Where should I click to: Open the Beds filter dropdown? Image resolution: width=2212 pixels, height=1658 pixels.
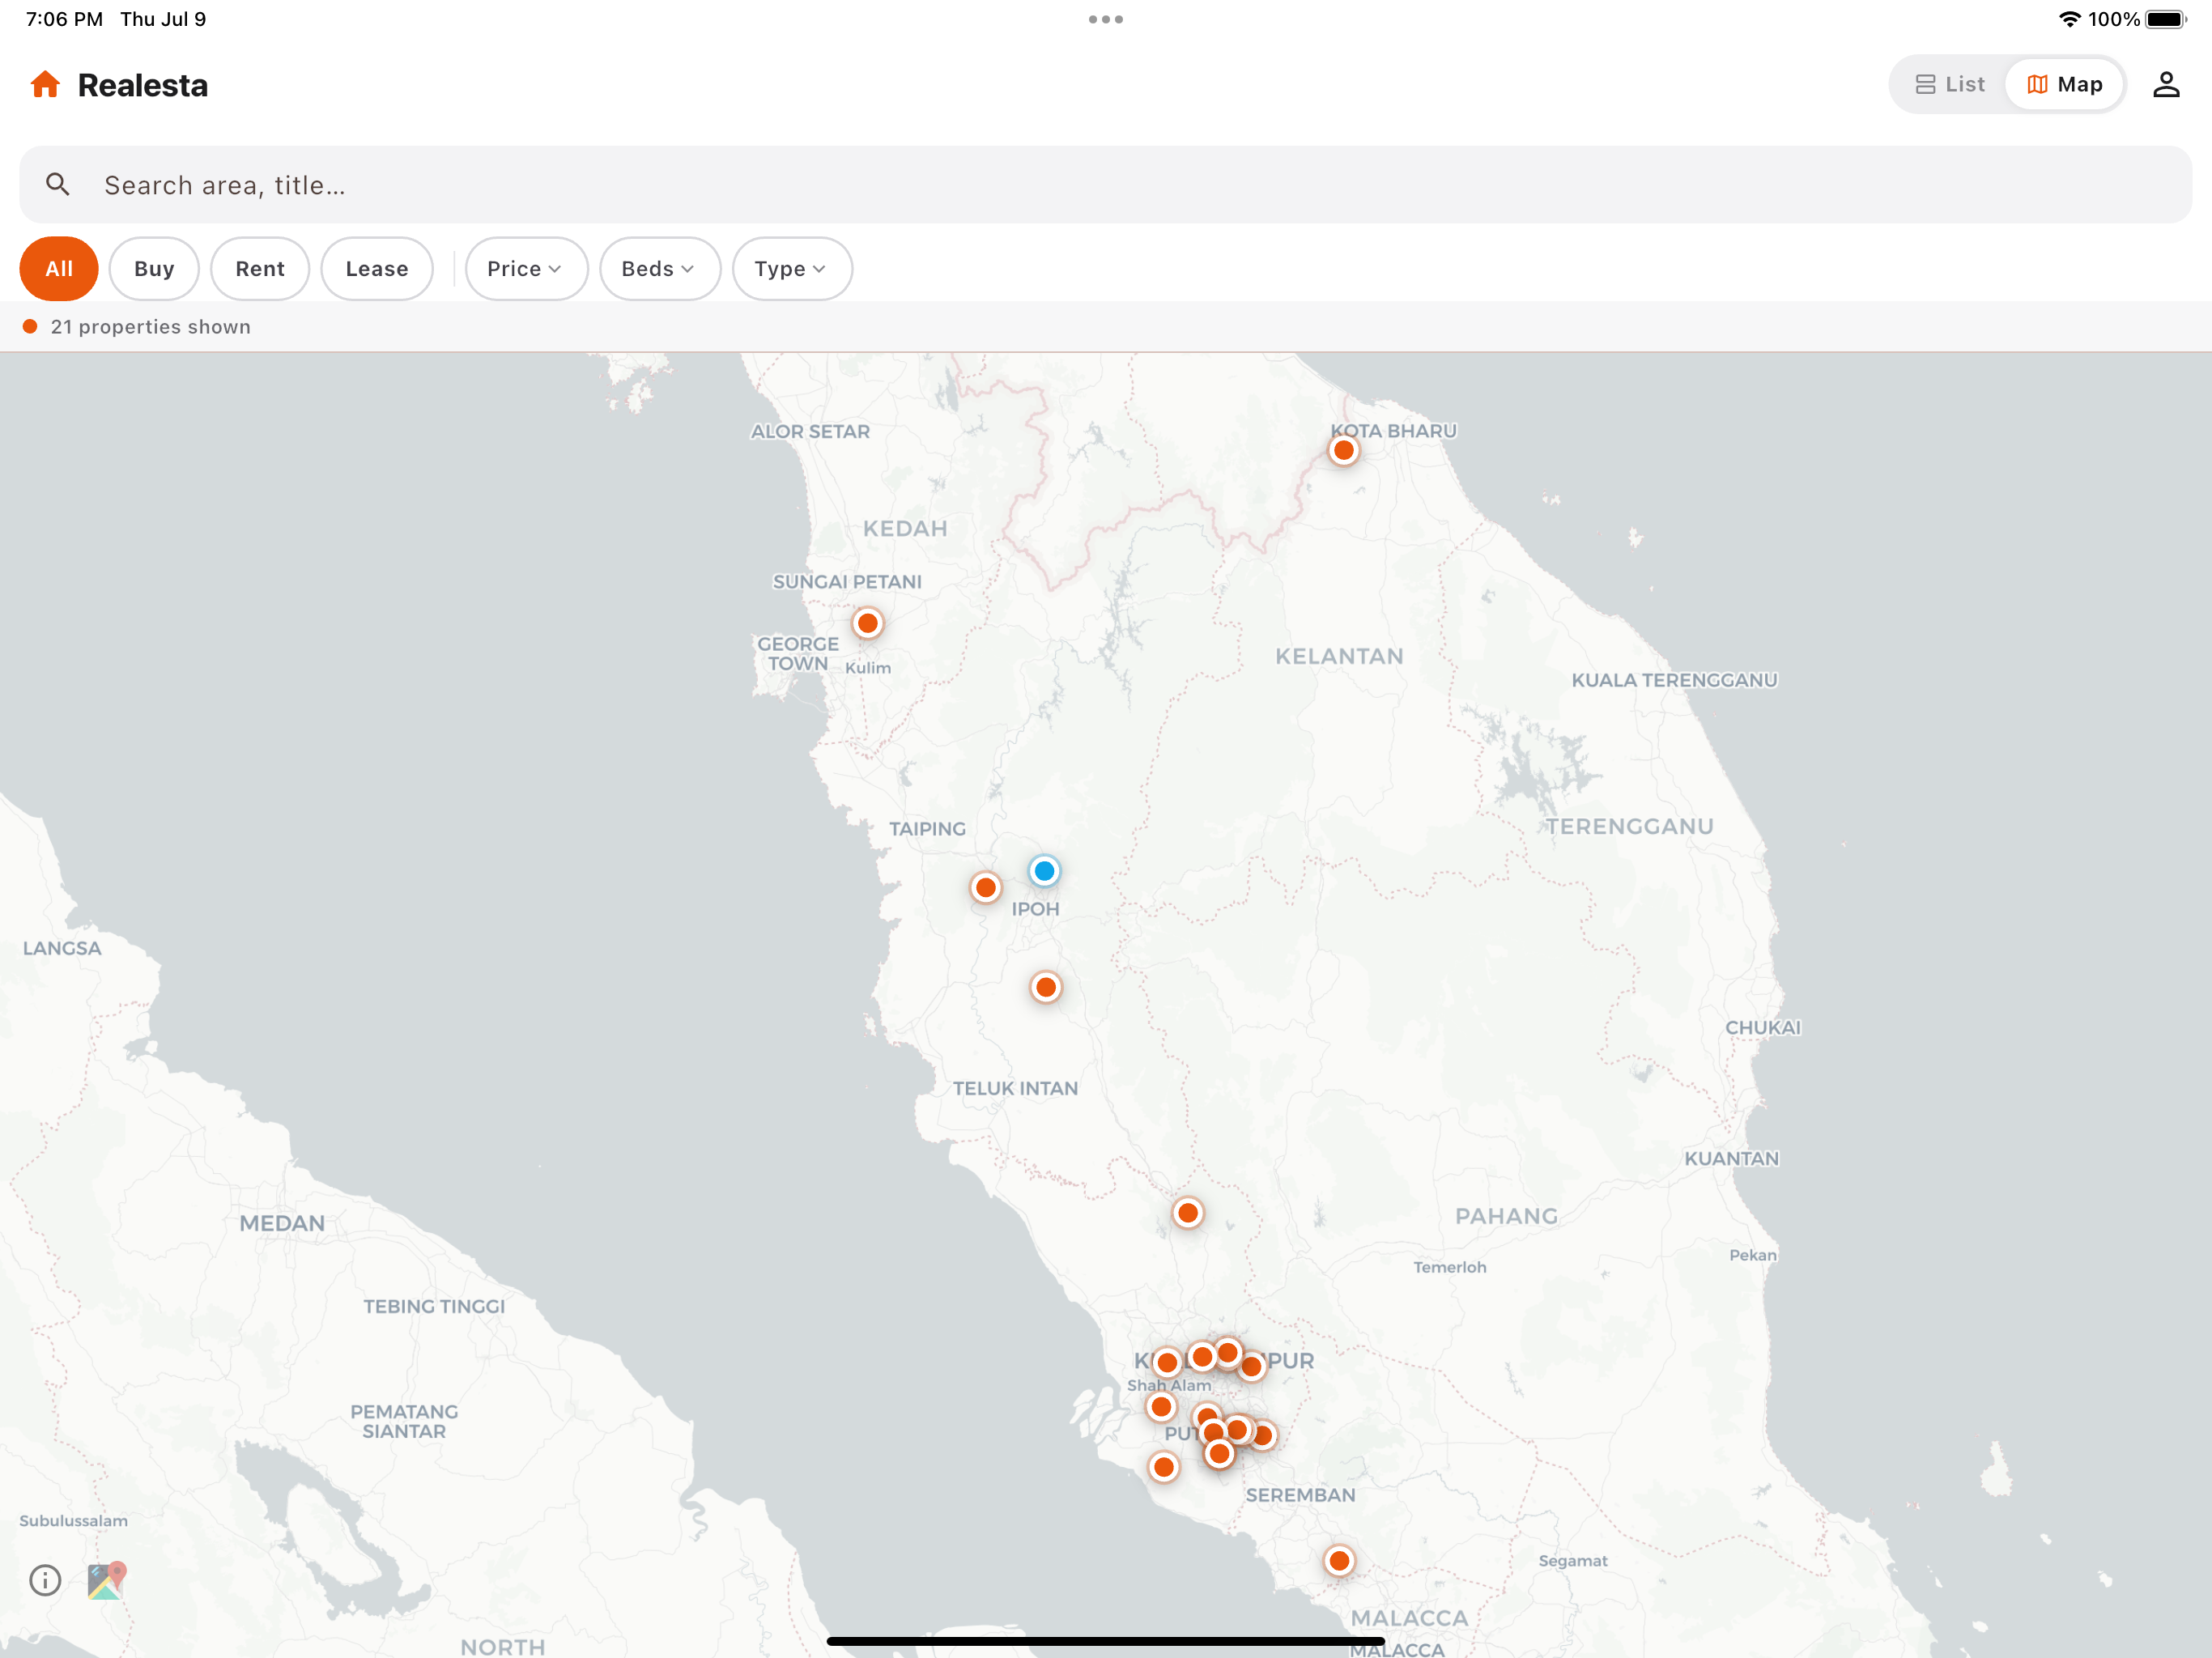click(660, 269)
